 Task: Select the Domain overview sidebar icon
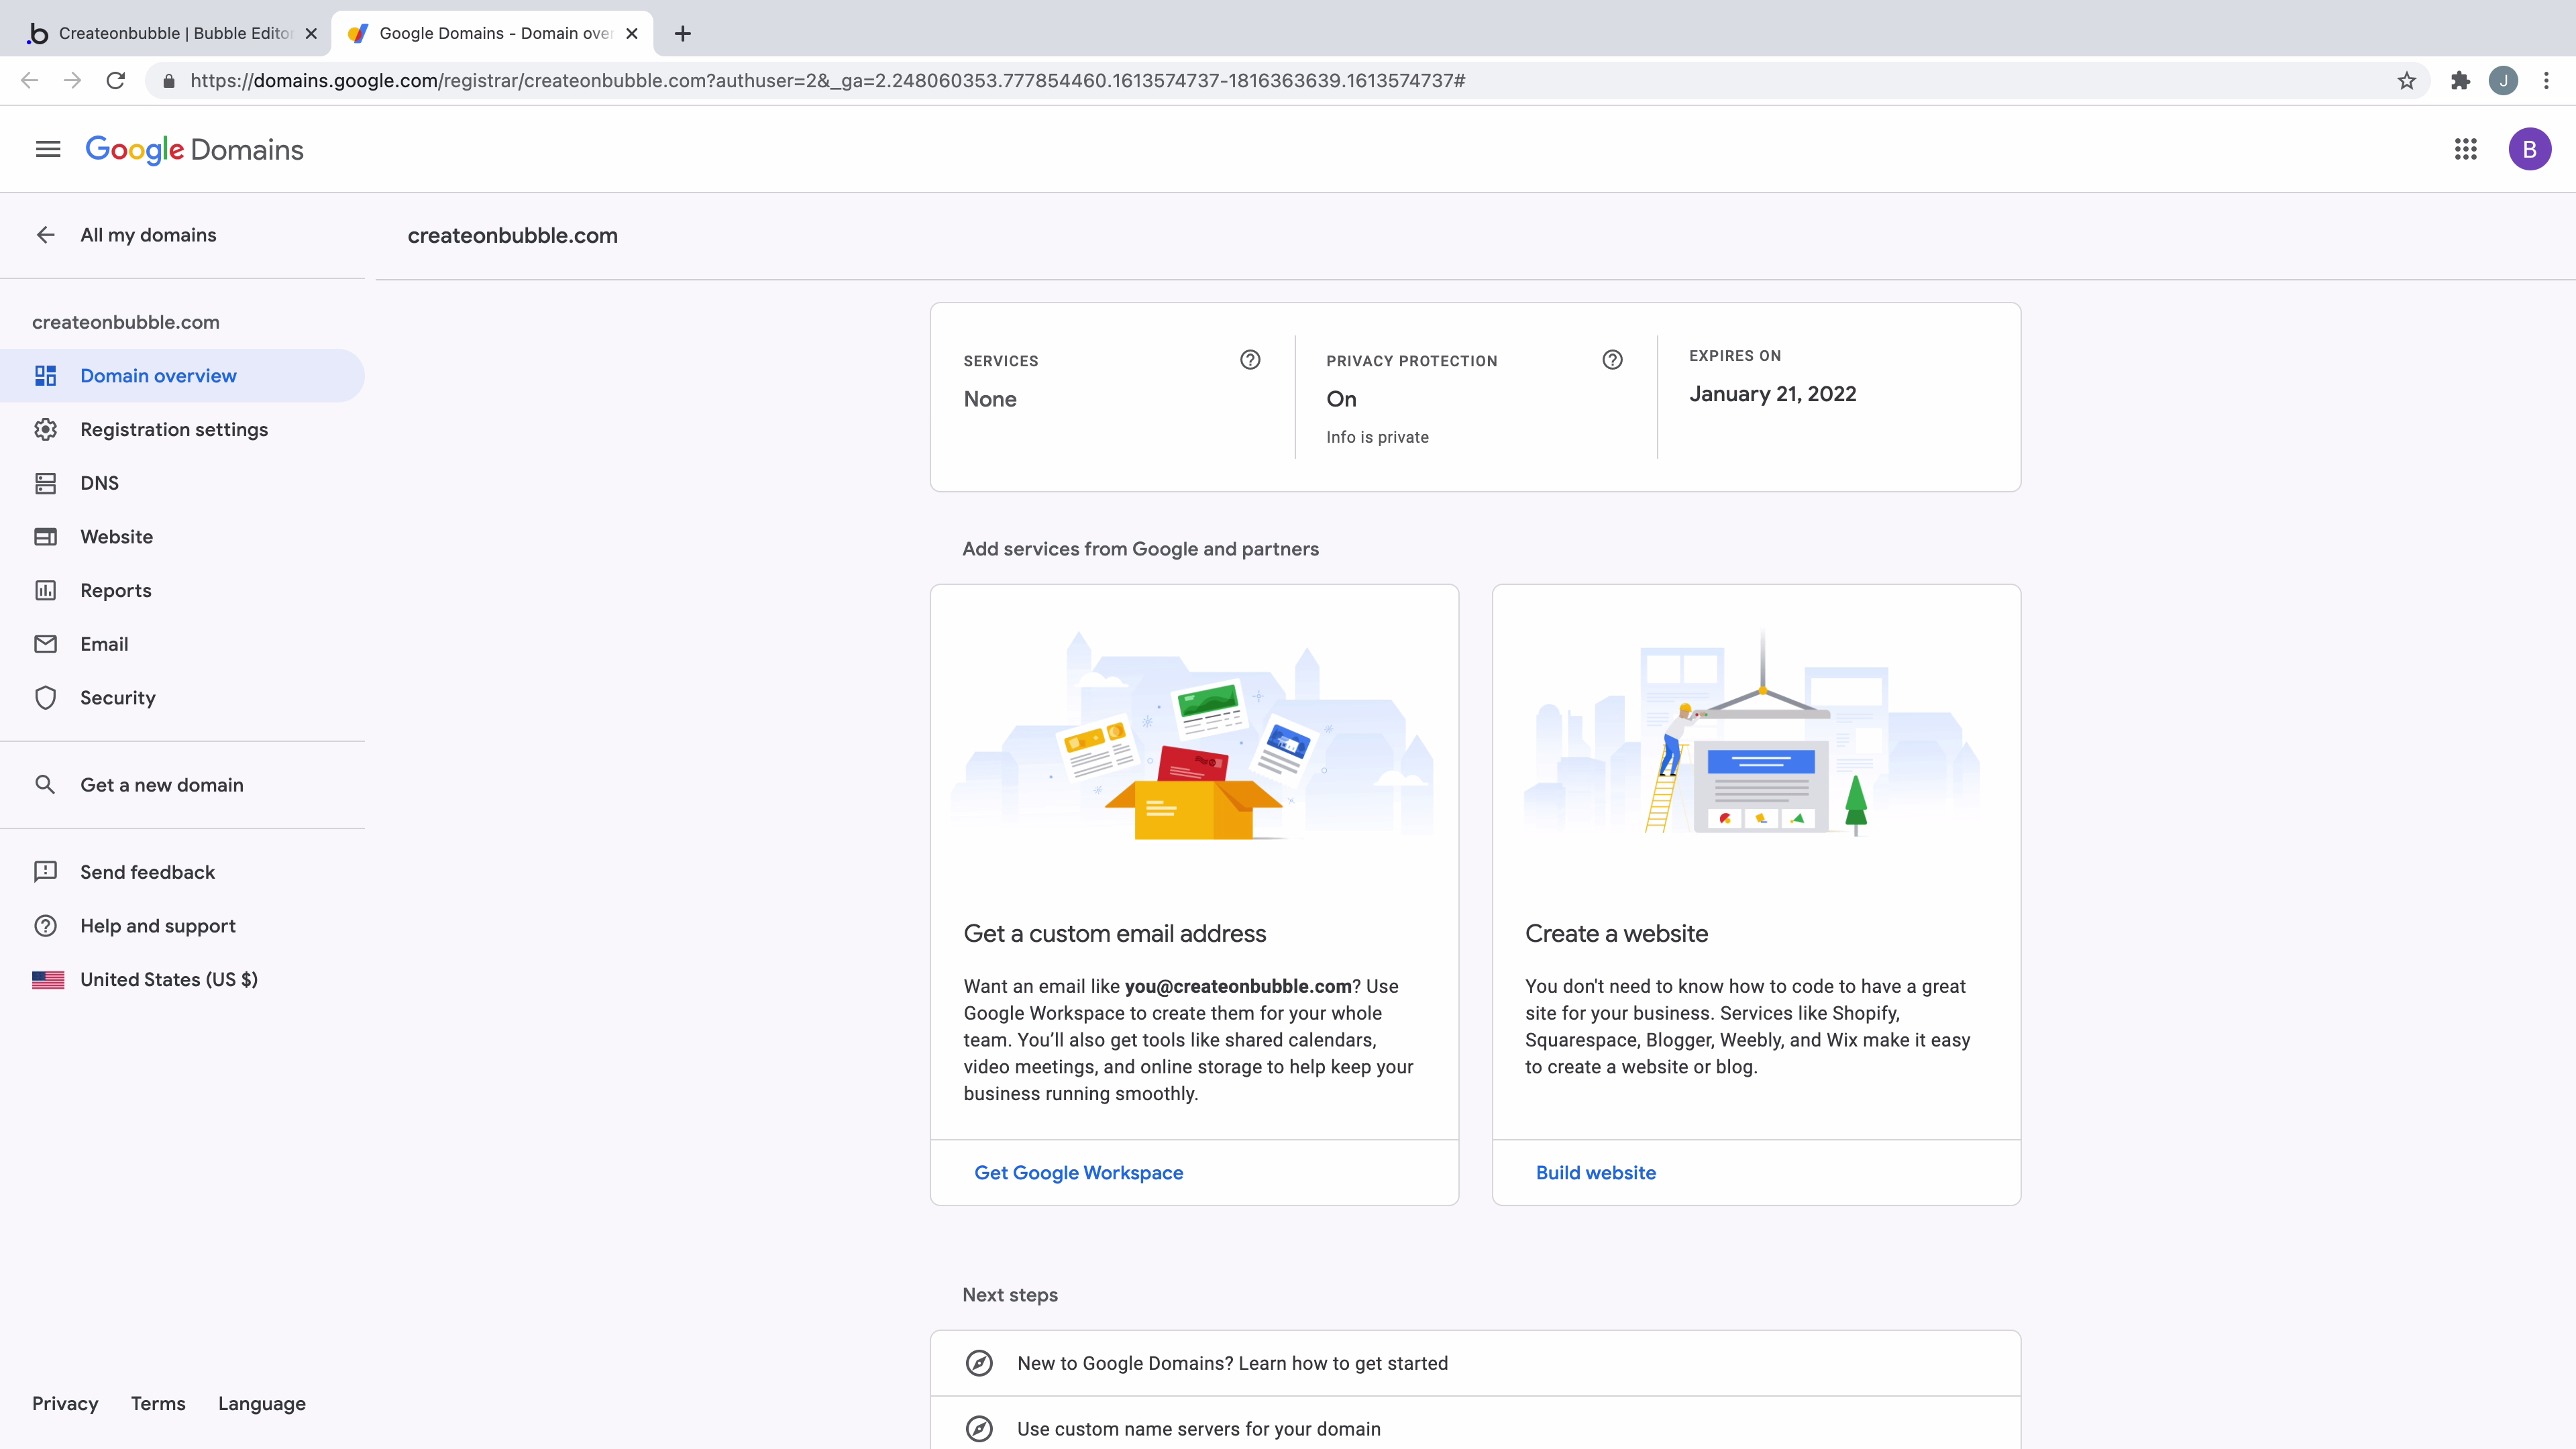tap(46, 375)
